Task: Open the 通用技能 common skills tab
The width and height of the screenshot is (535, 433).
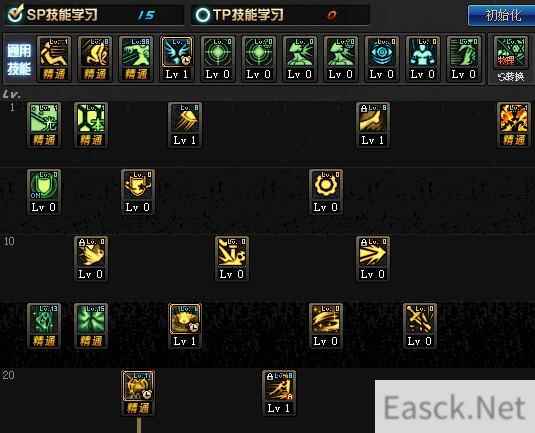Action: coord(19,59)
